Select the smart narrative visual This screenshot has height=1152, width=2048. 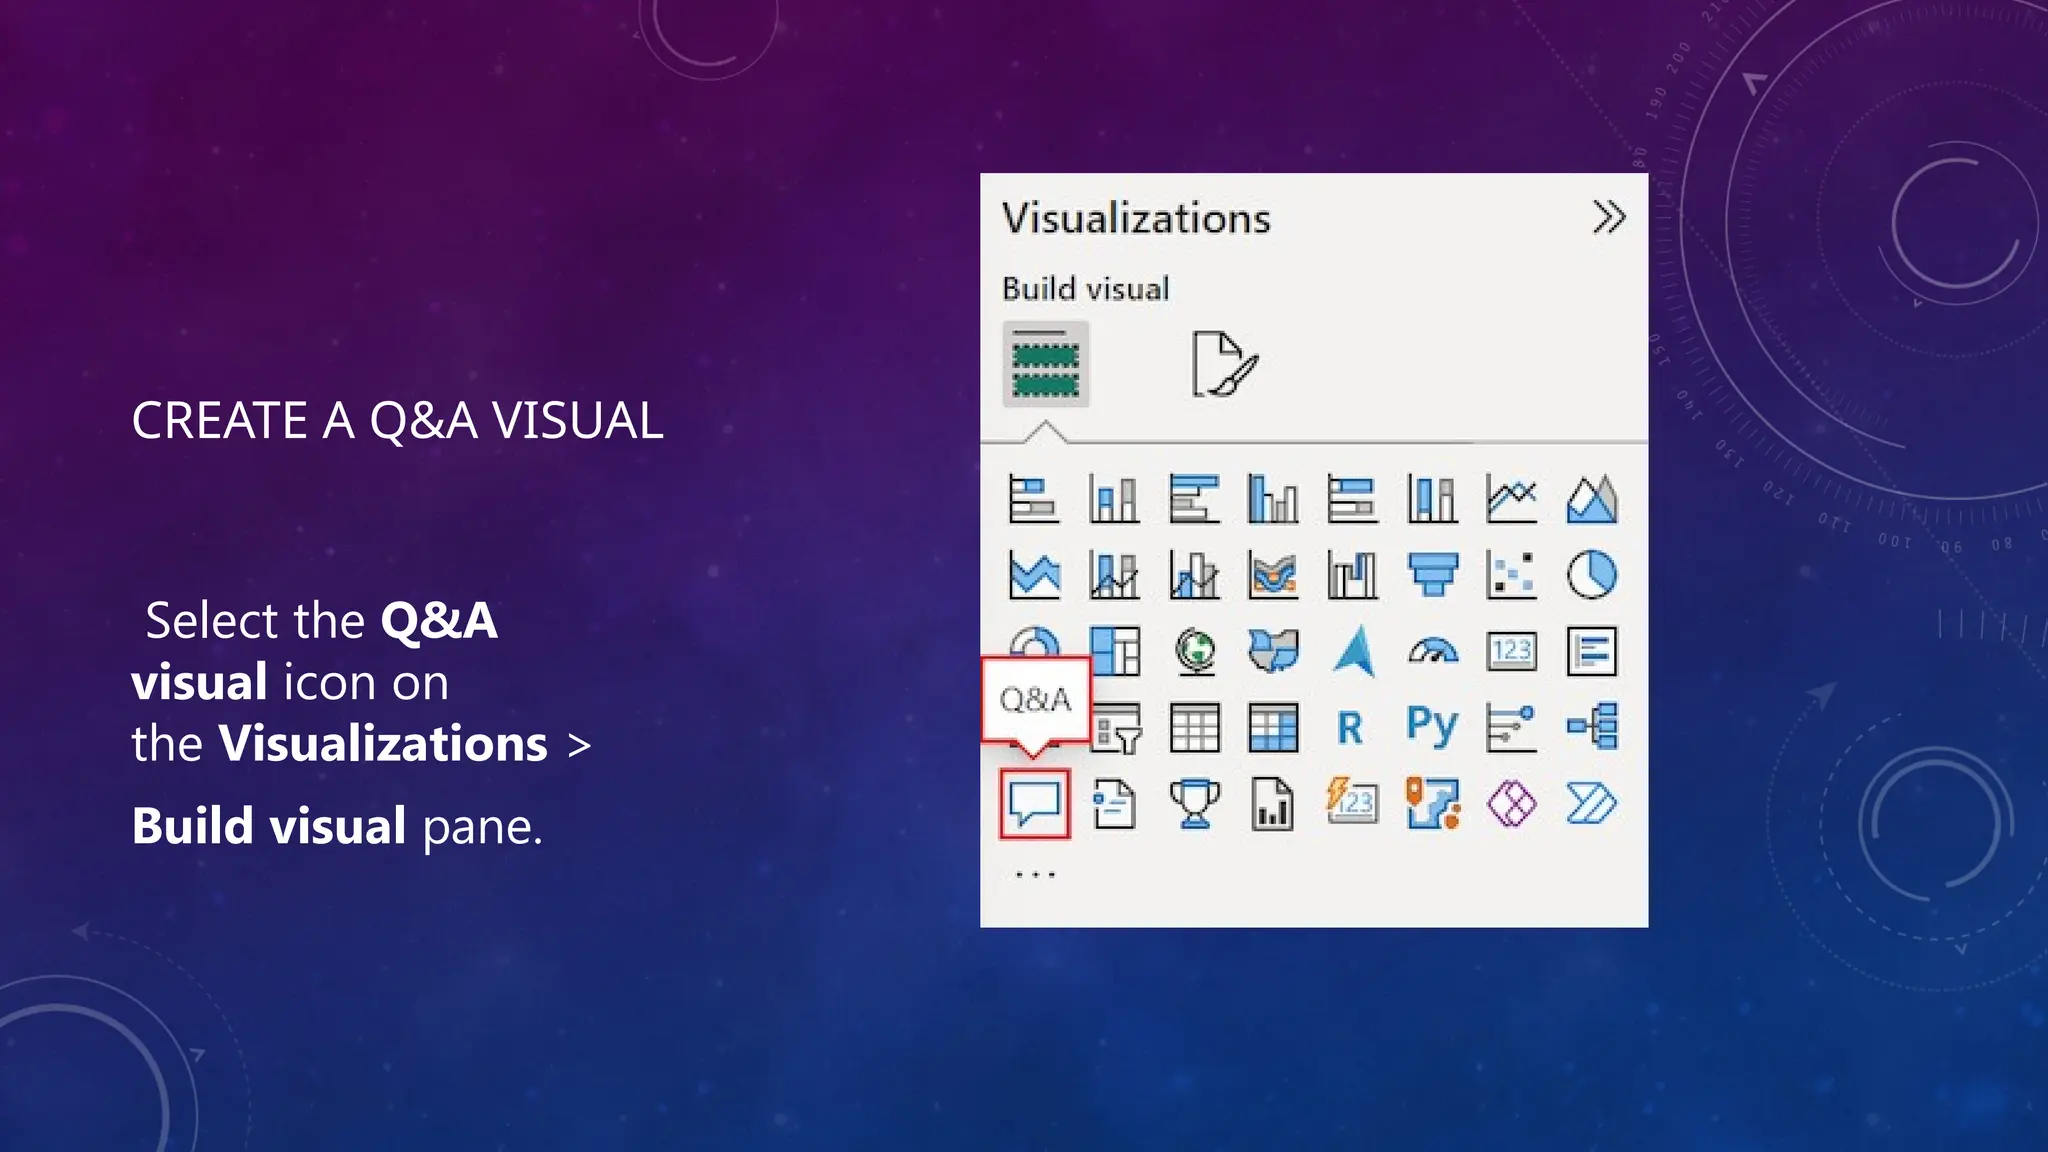pos(1114,804)
